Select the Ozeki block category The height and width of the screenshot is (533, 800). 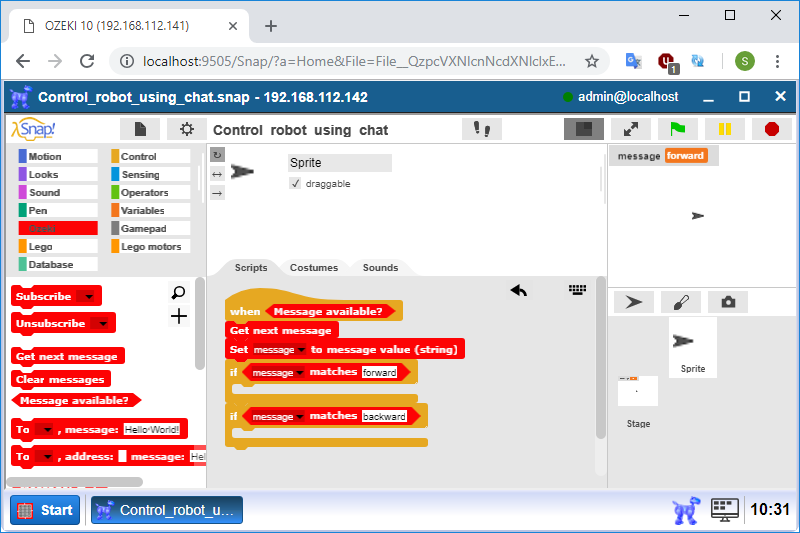click(58, 228)
